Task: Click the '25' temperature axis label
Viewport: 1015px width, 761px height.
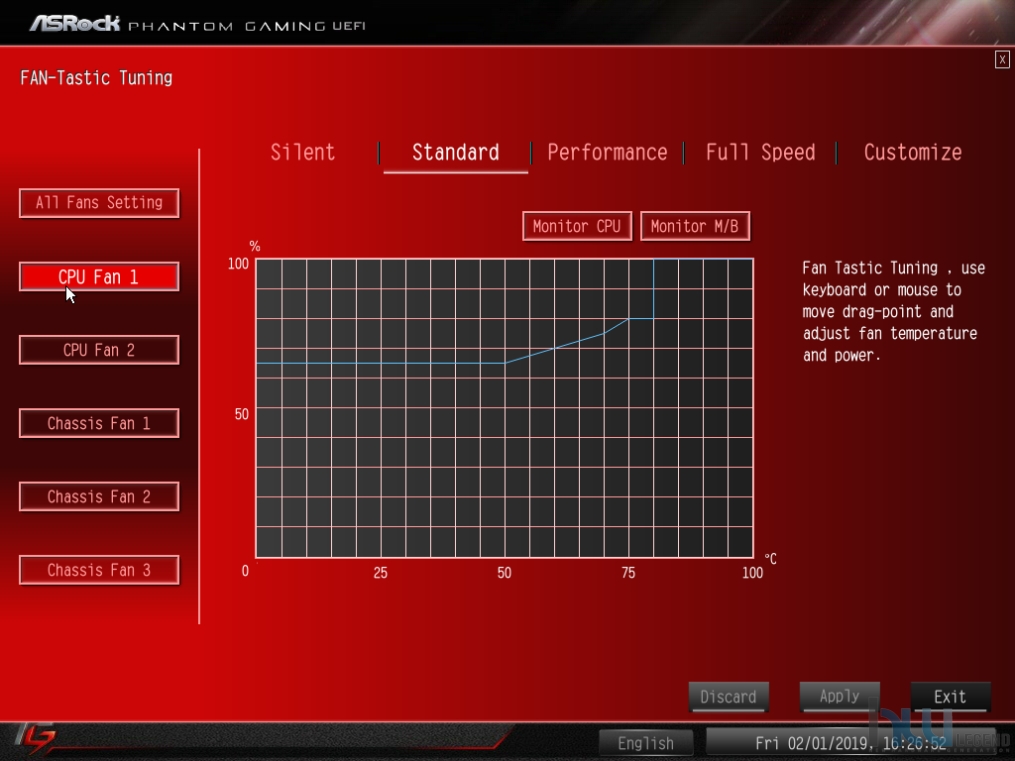Action: (x=380, y=573)
